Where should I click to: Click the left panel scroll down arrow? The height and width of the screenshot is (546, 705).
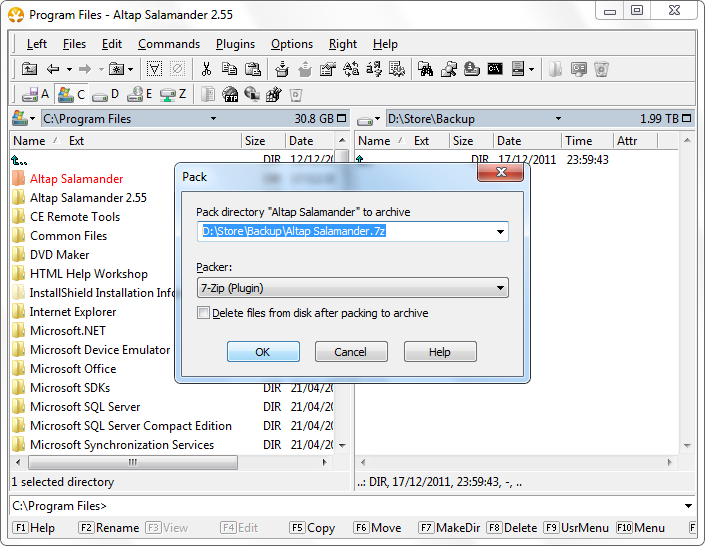[x=342, y=445]
